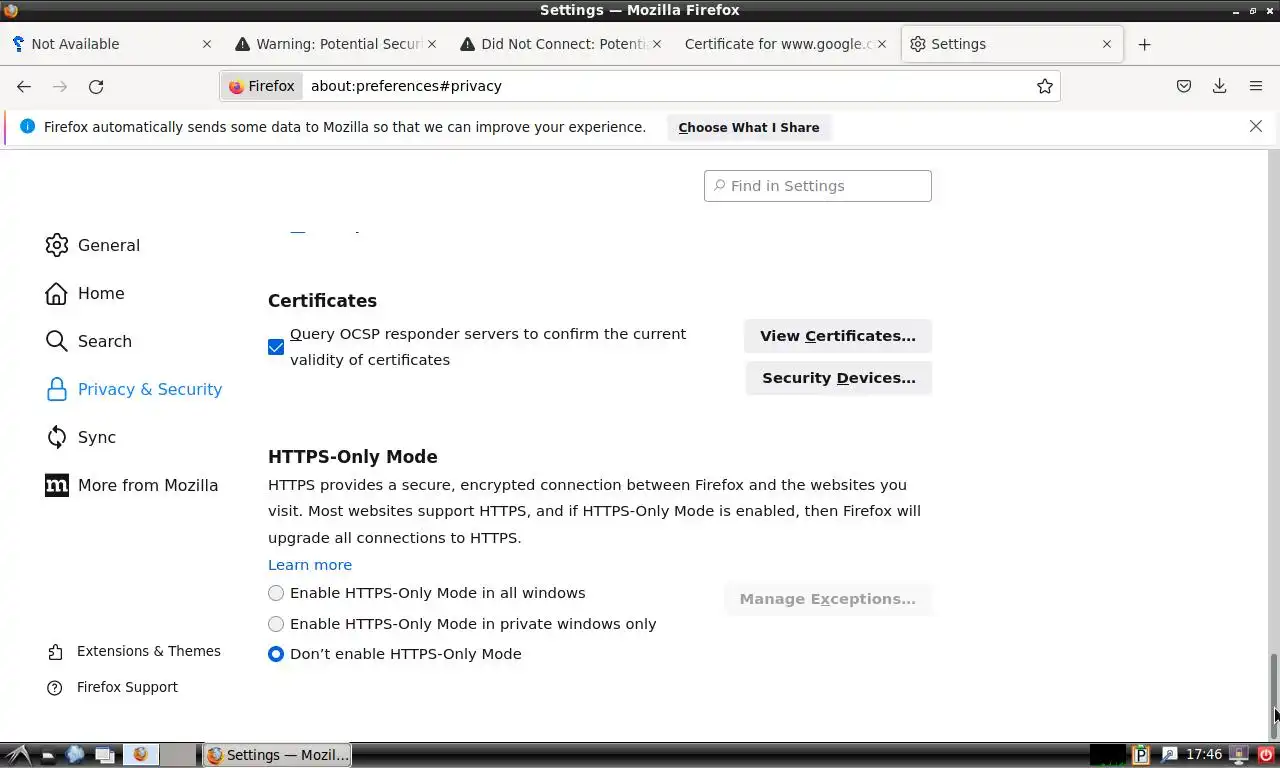Click the Settings — Mozilla taskbar window button
The width and height of the screenshot is (1280, 768).
point(278,755)
